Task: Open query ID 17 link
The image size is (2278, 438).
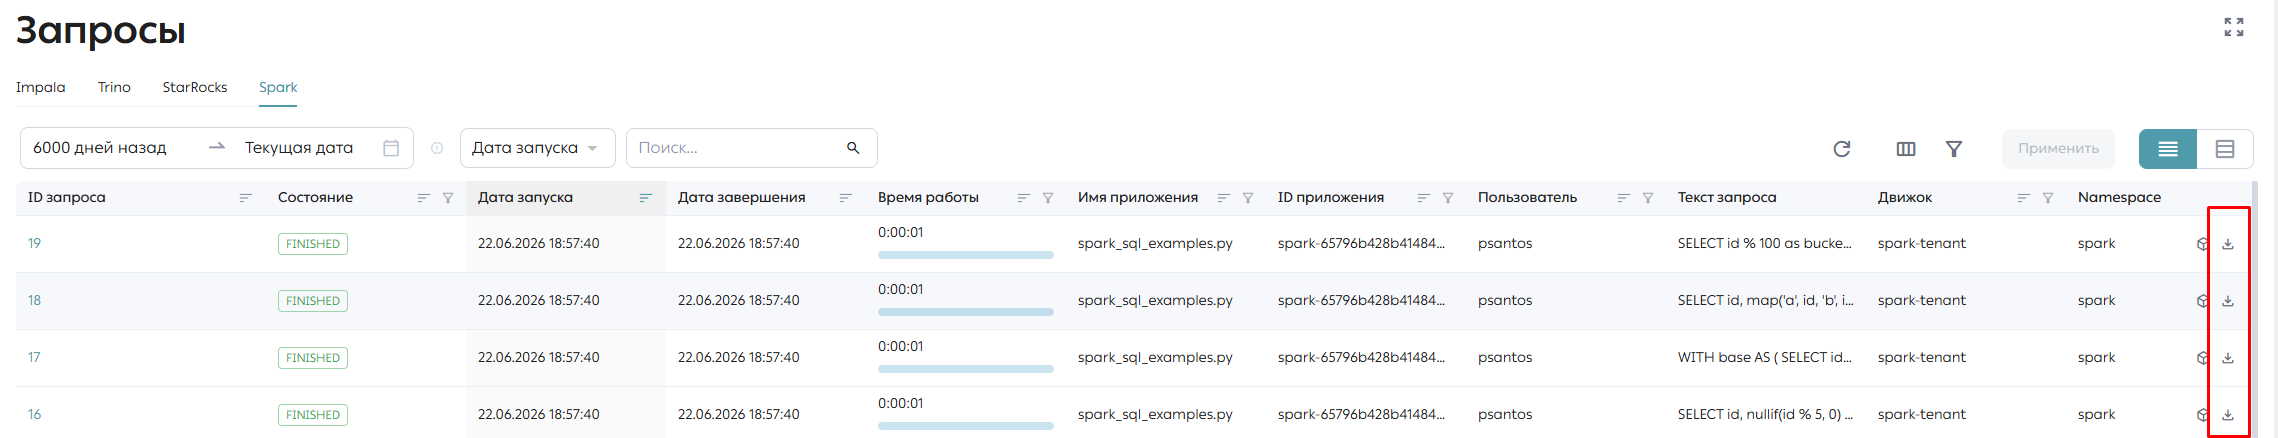Action: 34,357
